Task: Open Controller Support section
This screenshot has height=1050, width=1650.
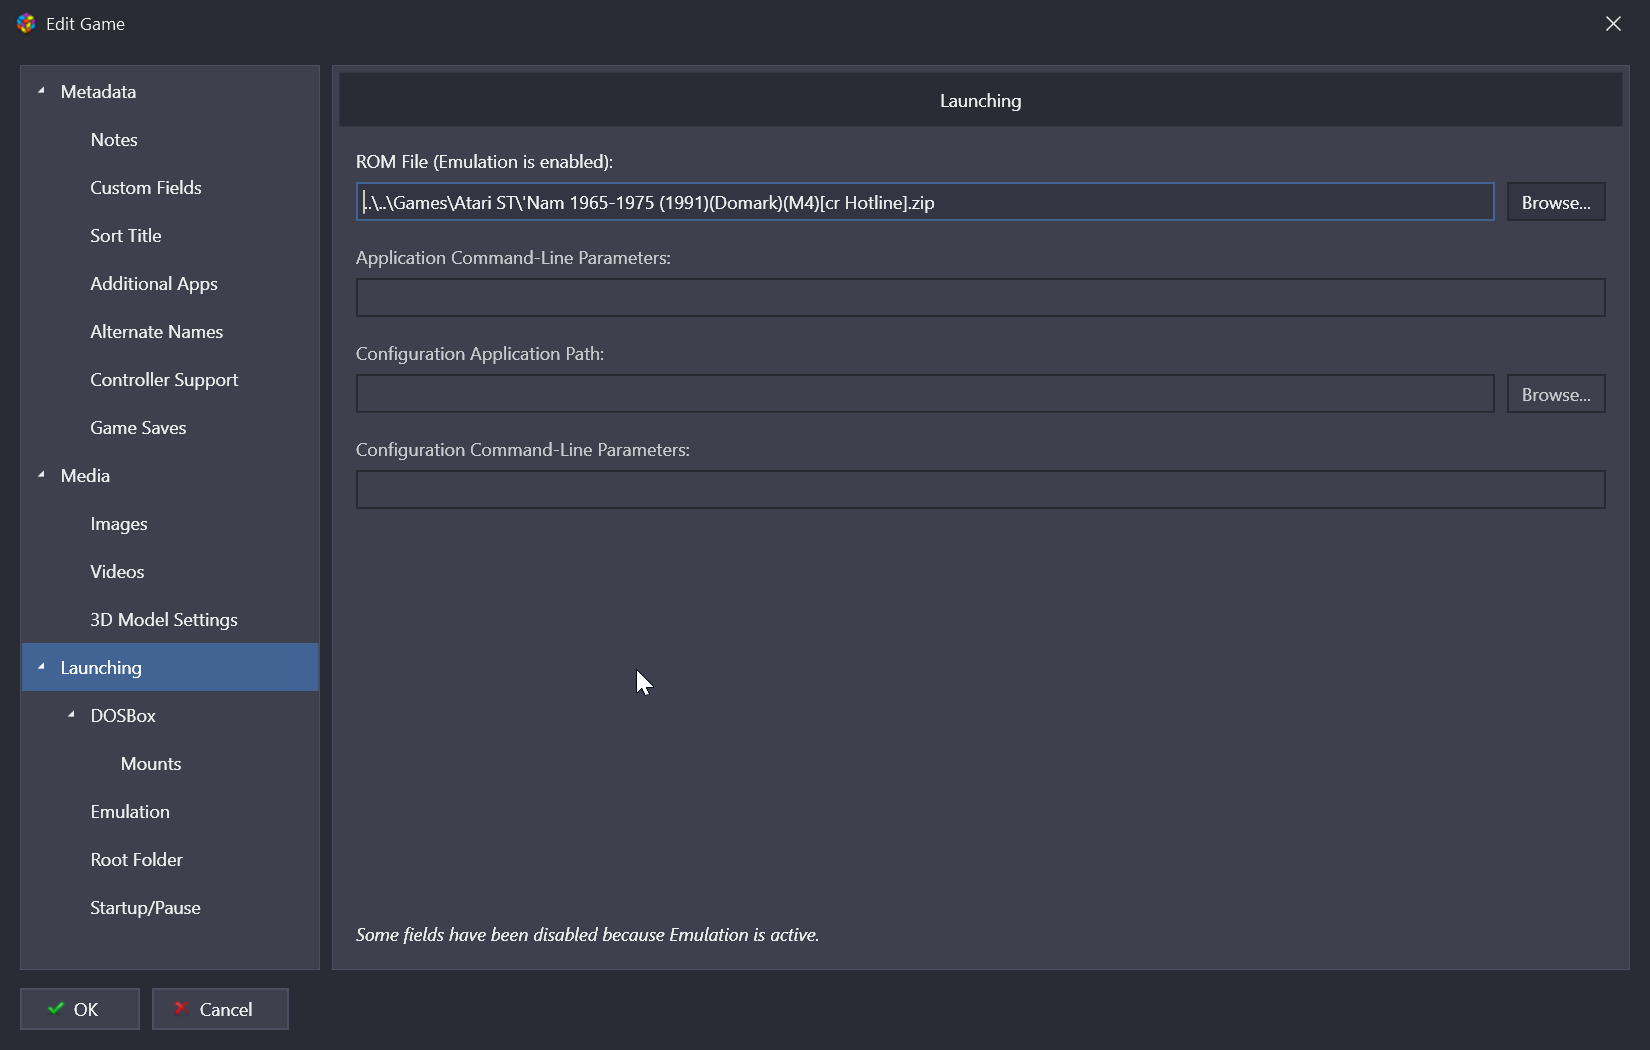Action: click(164, 380)
